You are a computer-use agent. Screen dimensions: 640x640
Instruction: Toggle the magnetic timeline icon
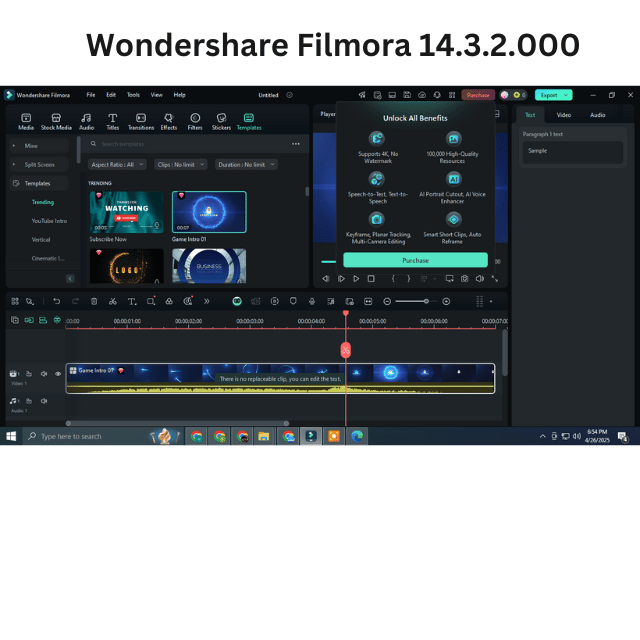pos(43,320)
